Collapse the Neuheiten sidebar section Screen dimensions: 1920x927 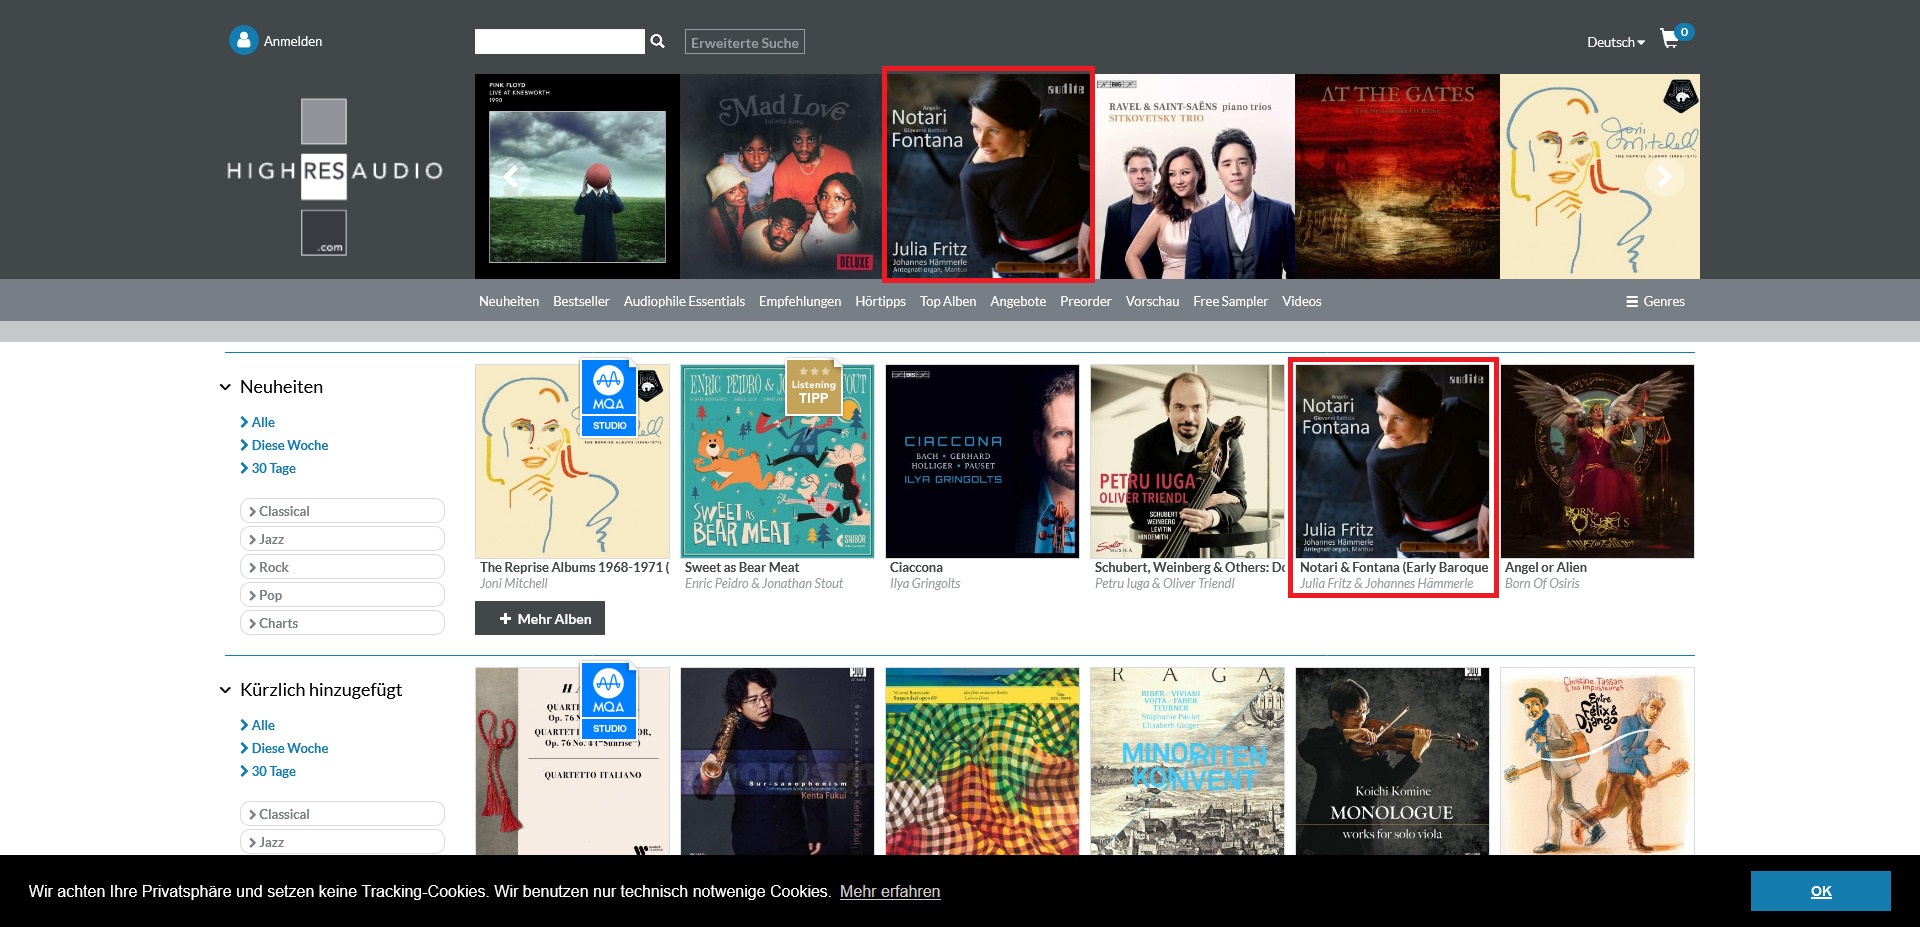[226, 387]
